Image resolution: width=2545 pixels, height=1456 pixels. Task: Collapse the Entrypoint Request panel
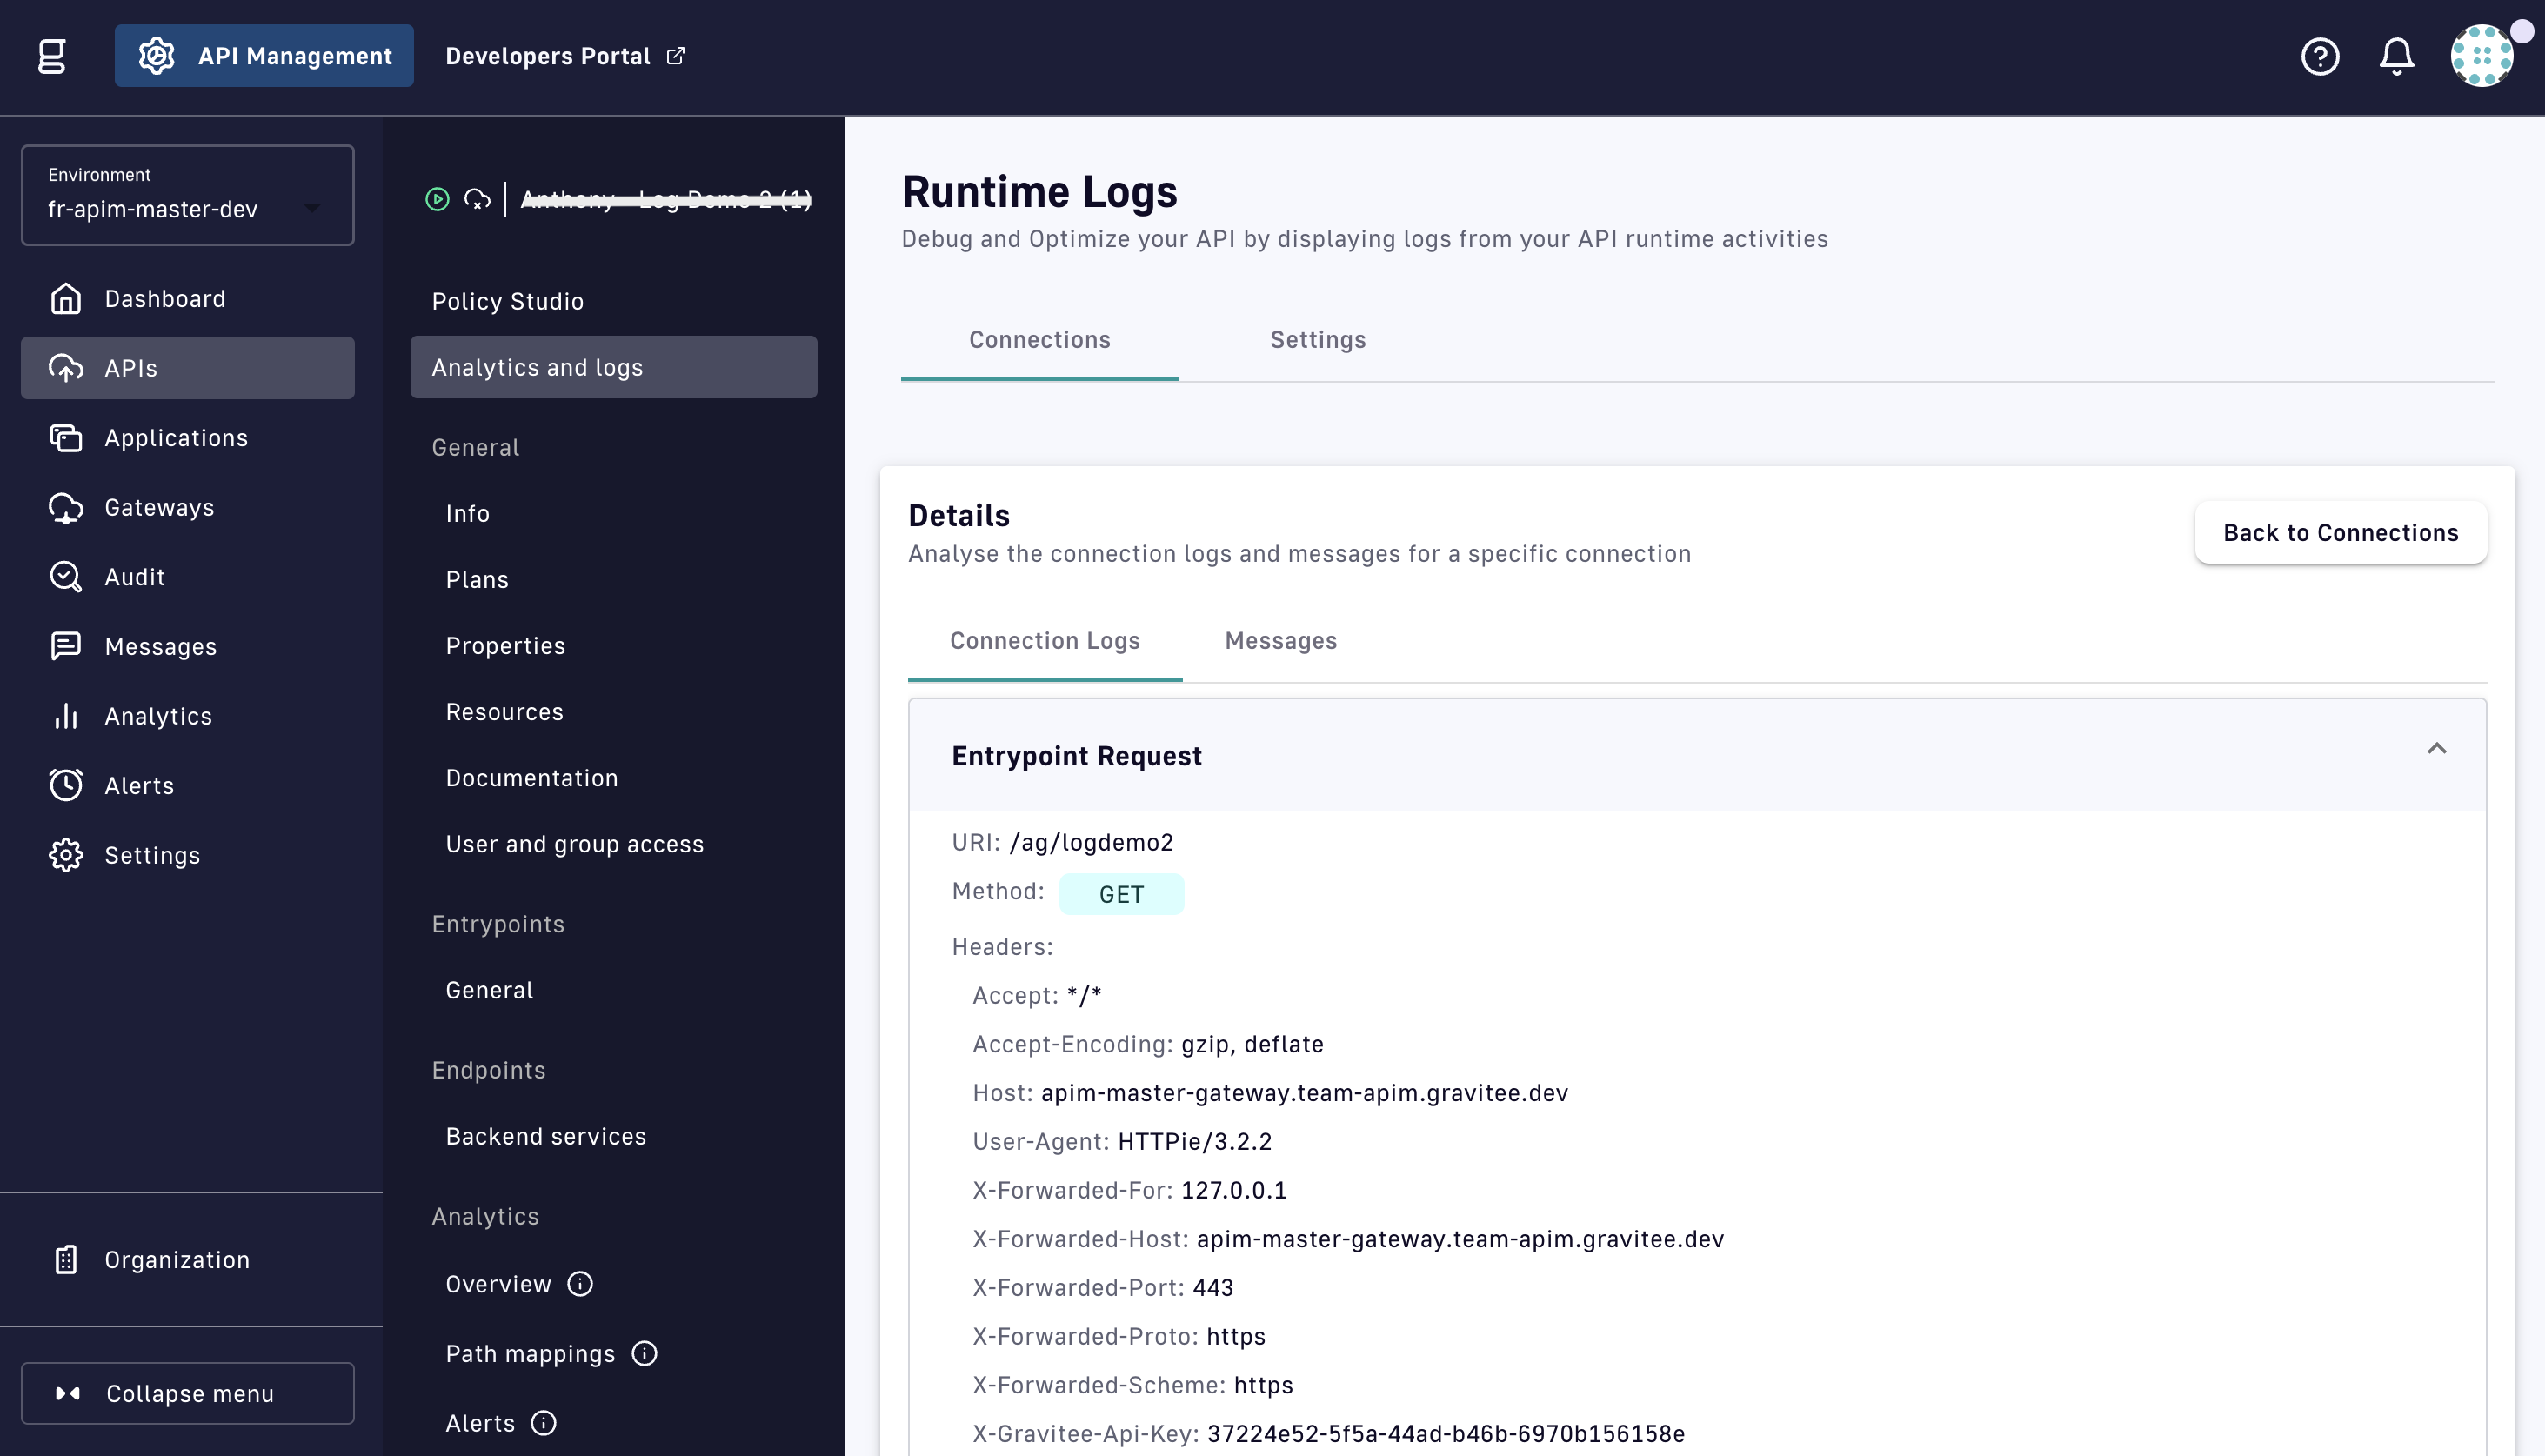[x=2436, y=749]
